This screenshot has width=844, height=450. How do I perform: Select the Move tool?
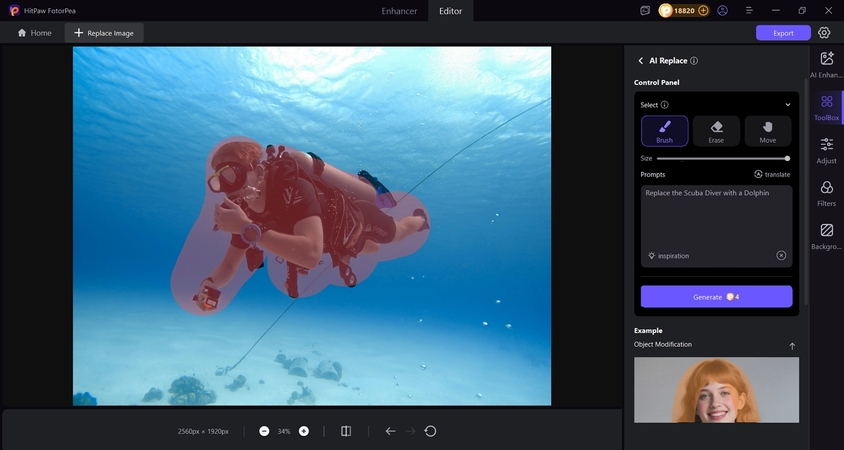tap(767, 131)
